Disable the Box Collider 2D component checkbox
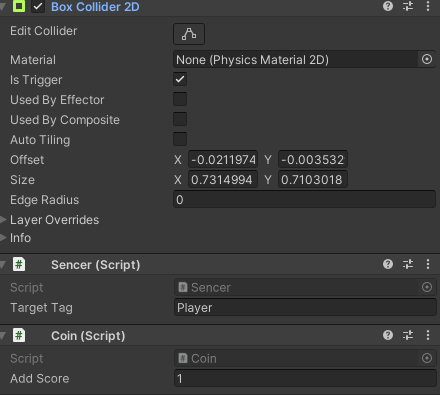This screenshot has height=395, width=440. pyautogui.click(x=38, y=6)
